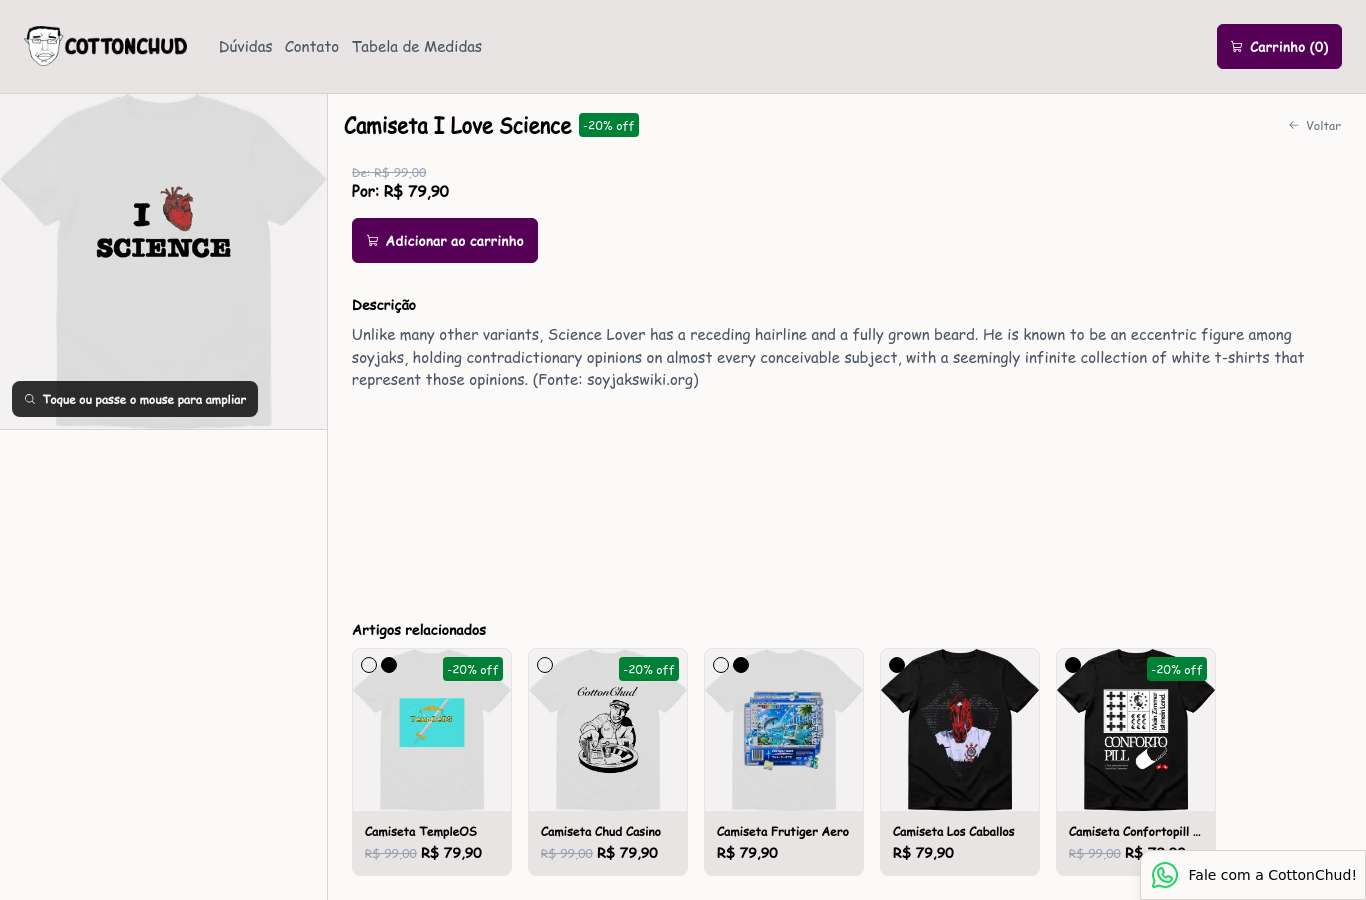Select white swatch on Chud Casino shirt

tap(545, 665)
